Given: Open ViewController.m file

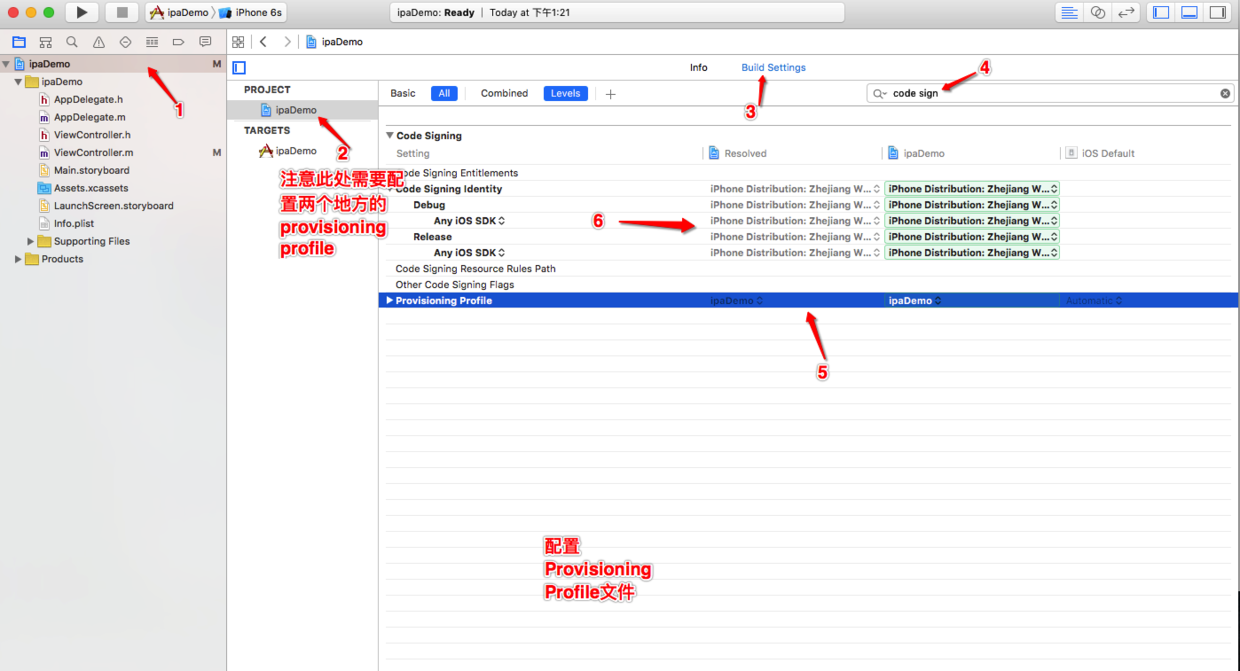Looking at the screenshot, I should pyautogui.click(x=93, y=153).
